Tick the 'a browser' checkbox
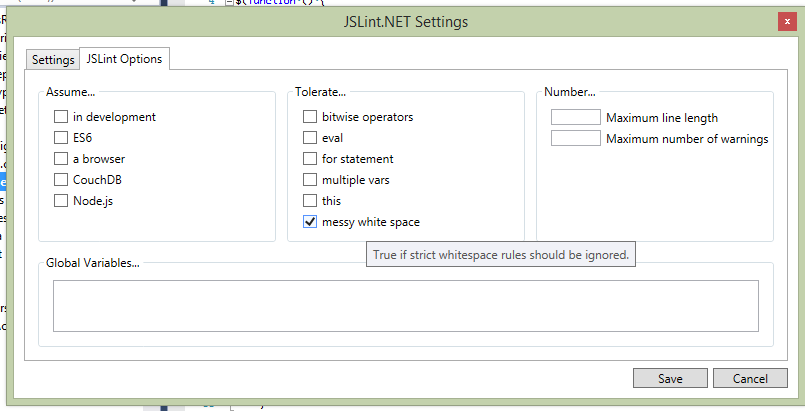This screenshot has height=411, width=805. (x=61, y=159)
